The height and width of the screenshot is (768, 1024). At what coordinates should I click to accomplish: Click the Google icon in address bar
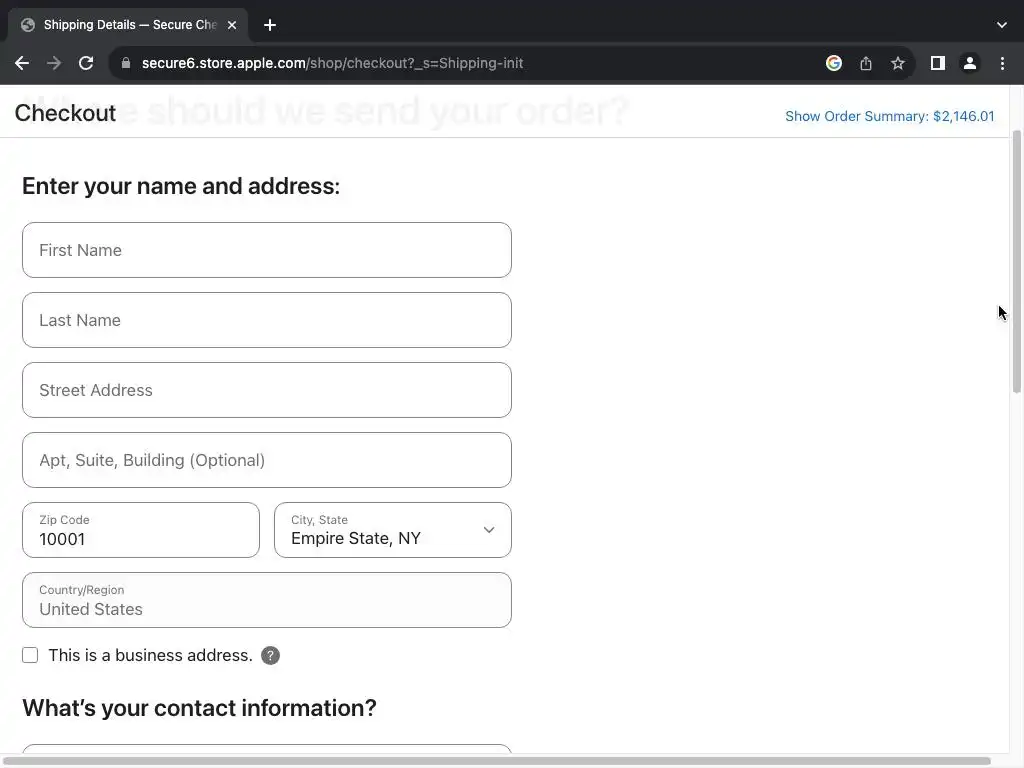(834, 63)
